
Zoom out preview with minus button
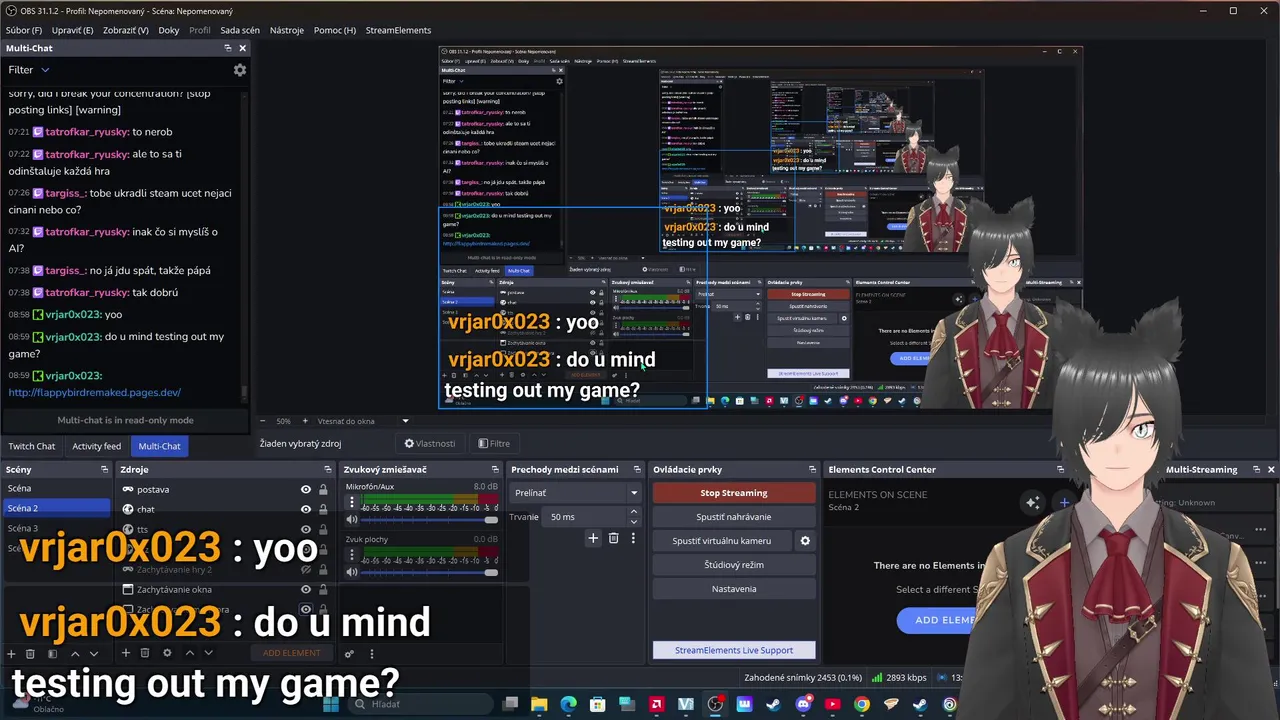pyautogui.click(x=263, y=421)
